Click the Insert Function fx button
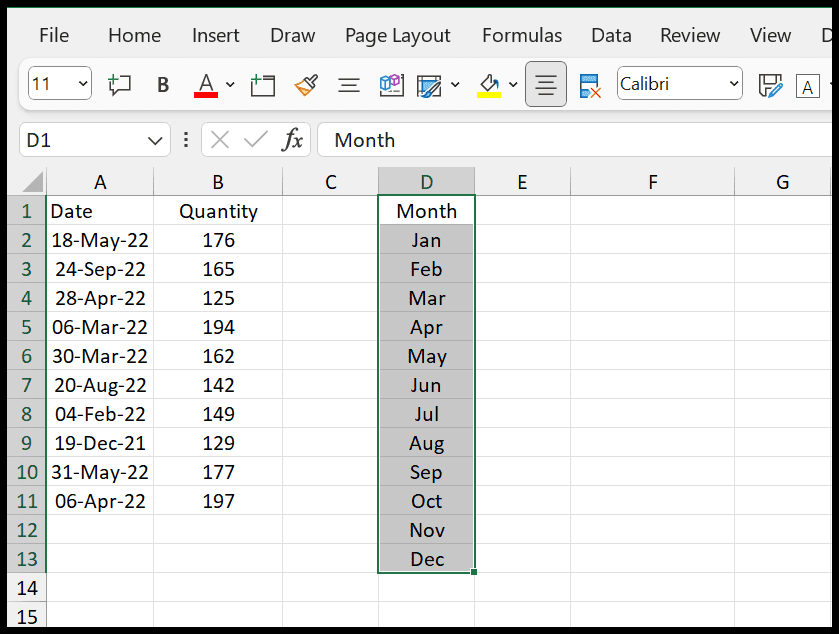Viewport: 839px width, 634px height. [x=293, y=140]
